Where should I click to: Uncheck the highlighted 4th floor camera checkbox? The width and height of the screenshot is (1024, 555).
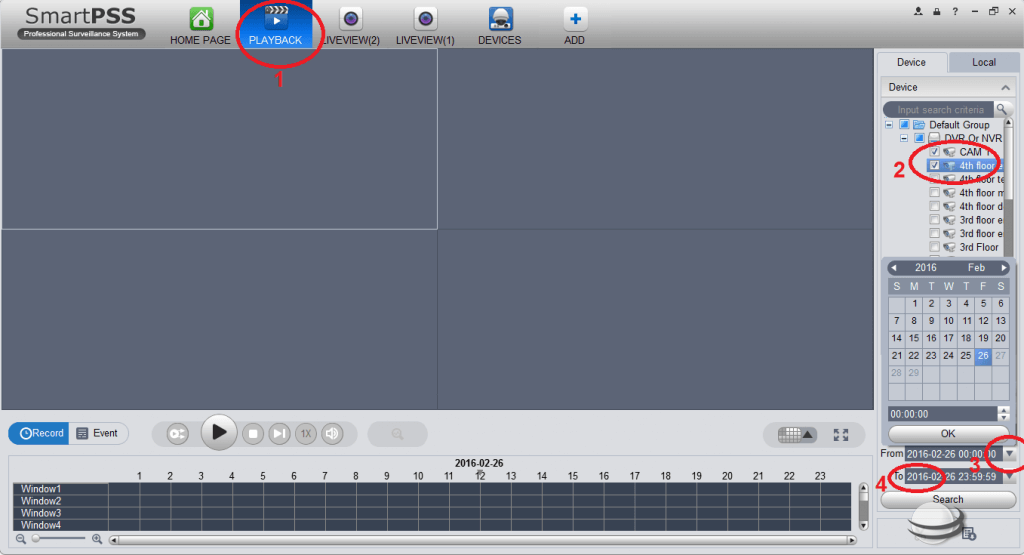[x=935, y=166]
